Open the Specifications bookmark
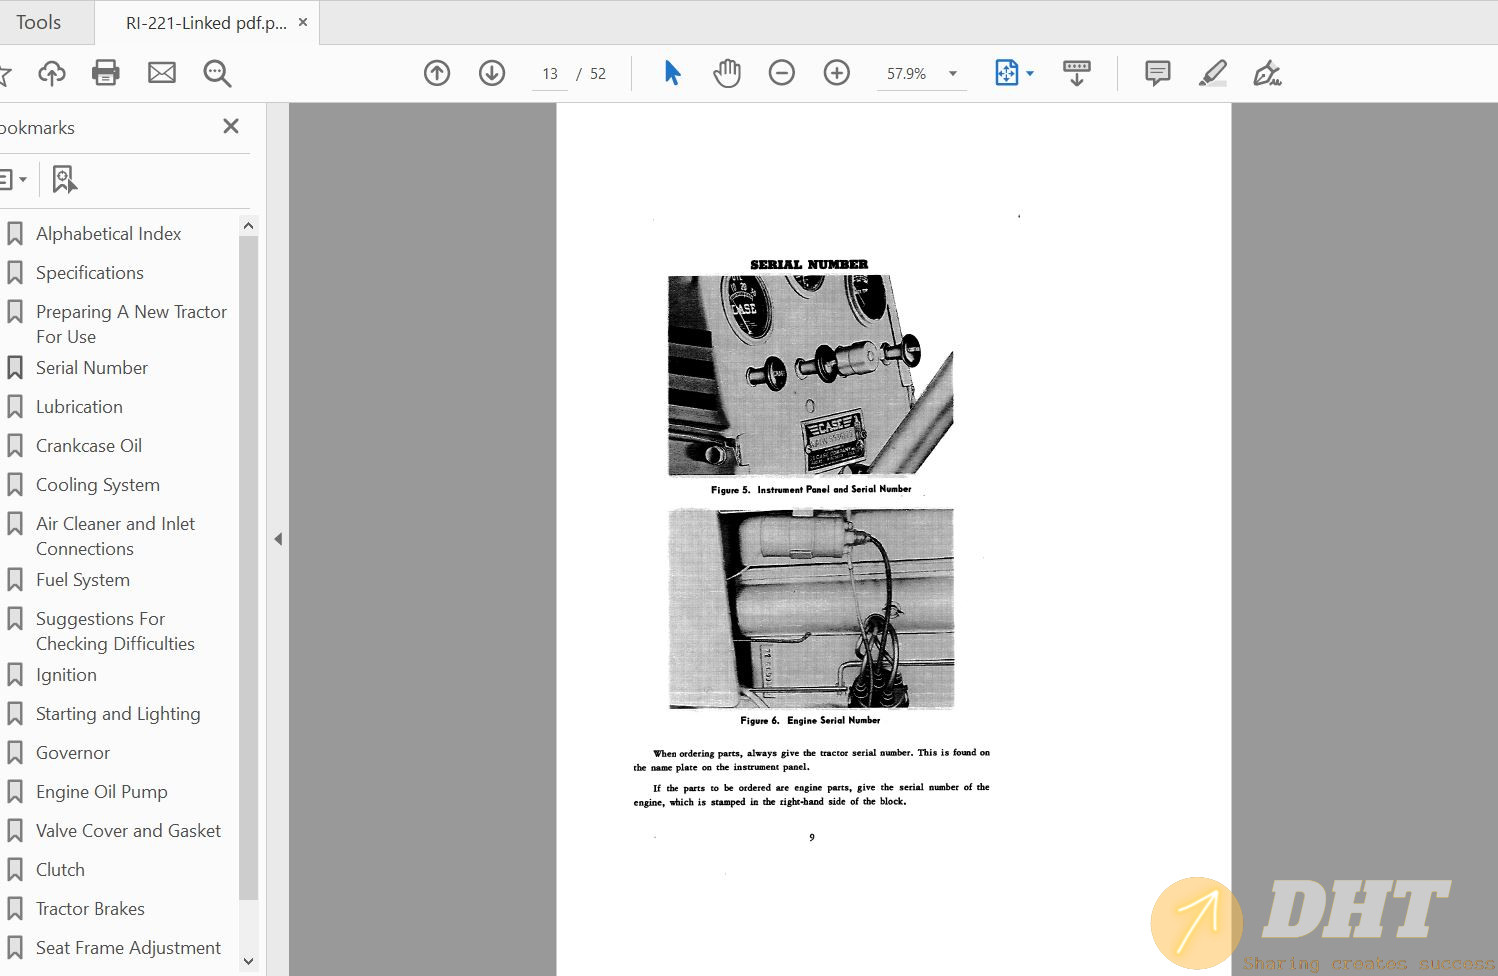 90,273
